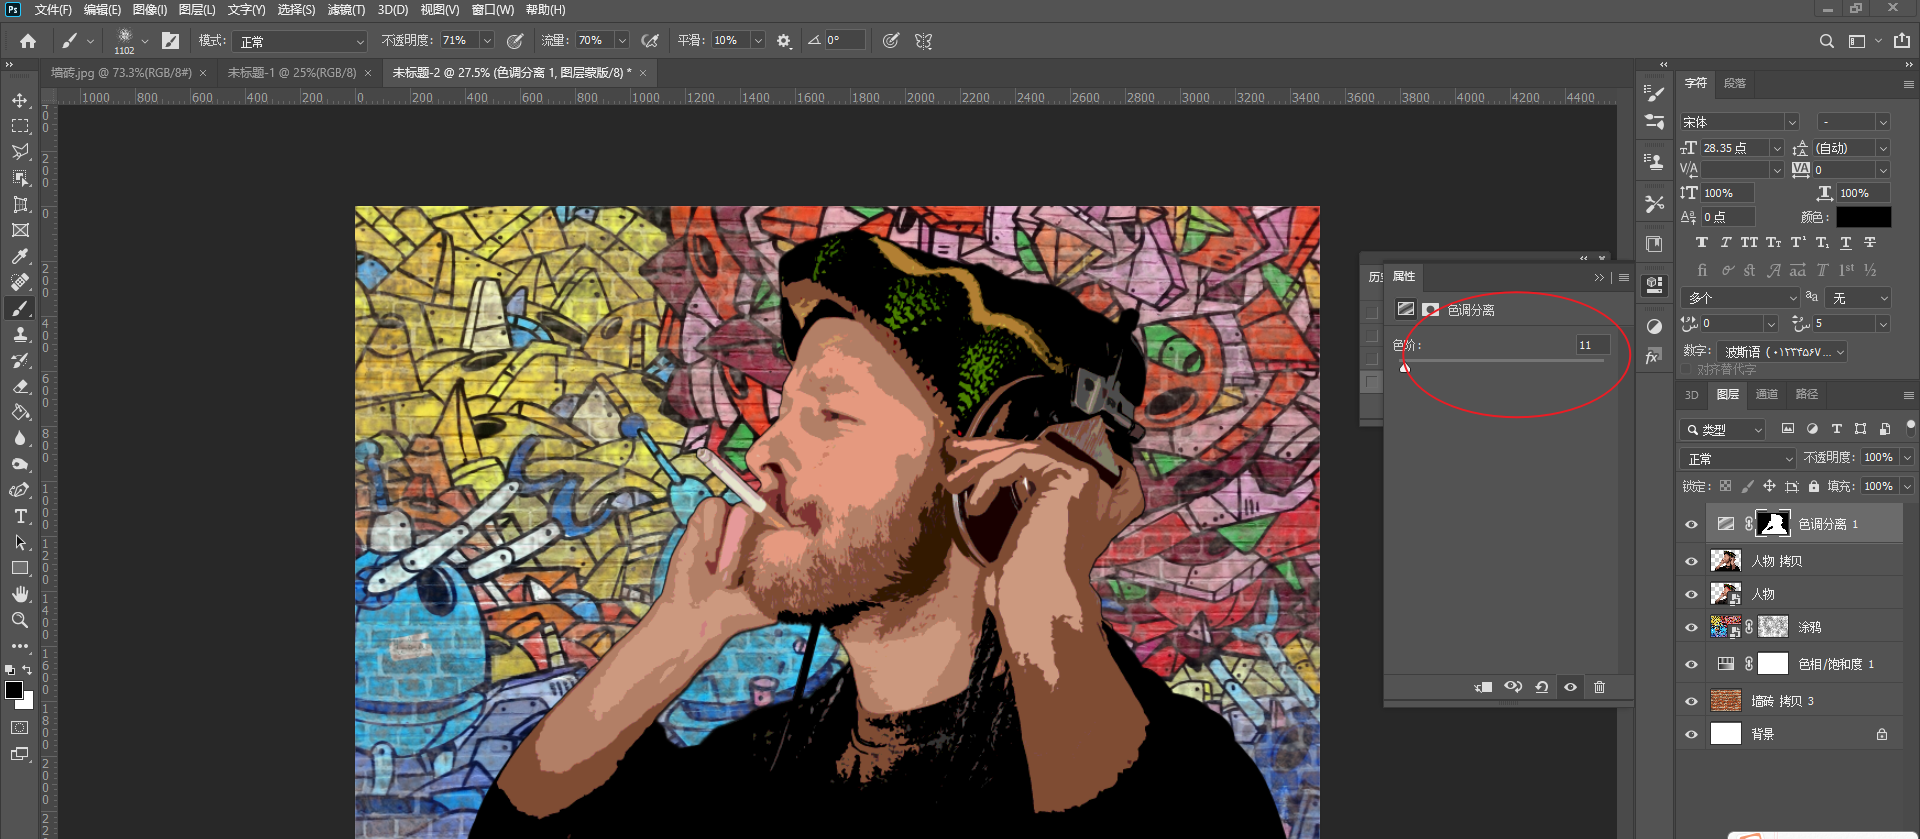Open brush settings panel icon in options bar
Screen dimensions: 1920x839
tap(171, 41)
